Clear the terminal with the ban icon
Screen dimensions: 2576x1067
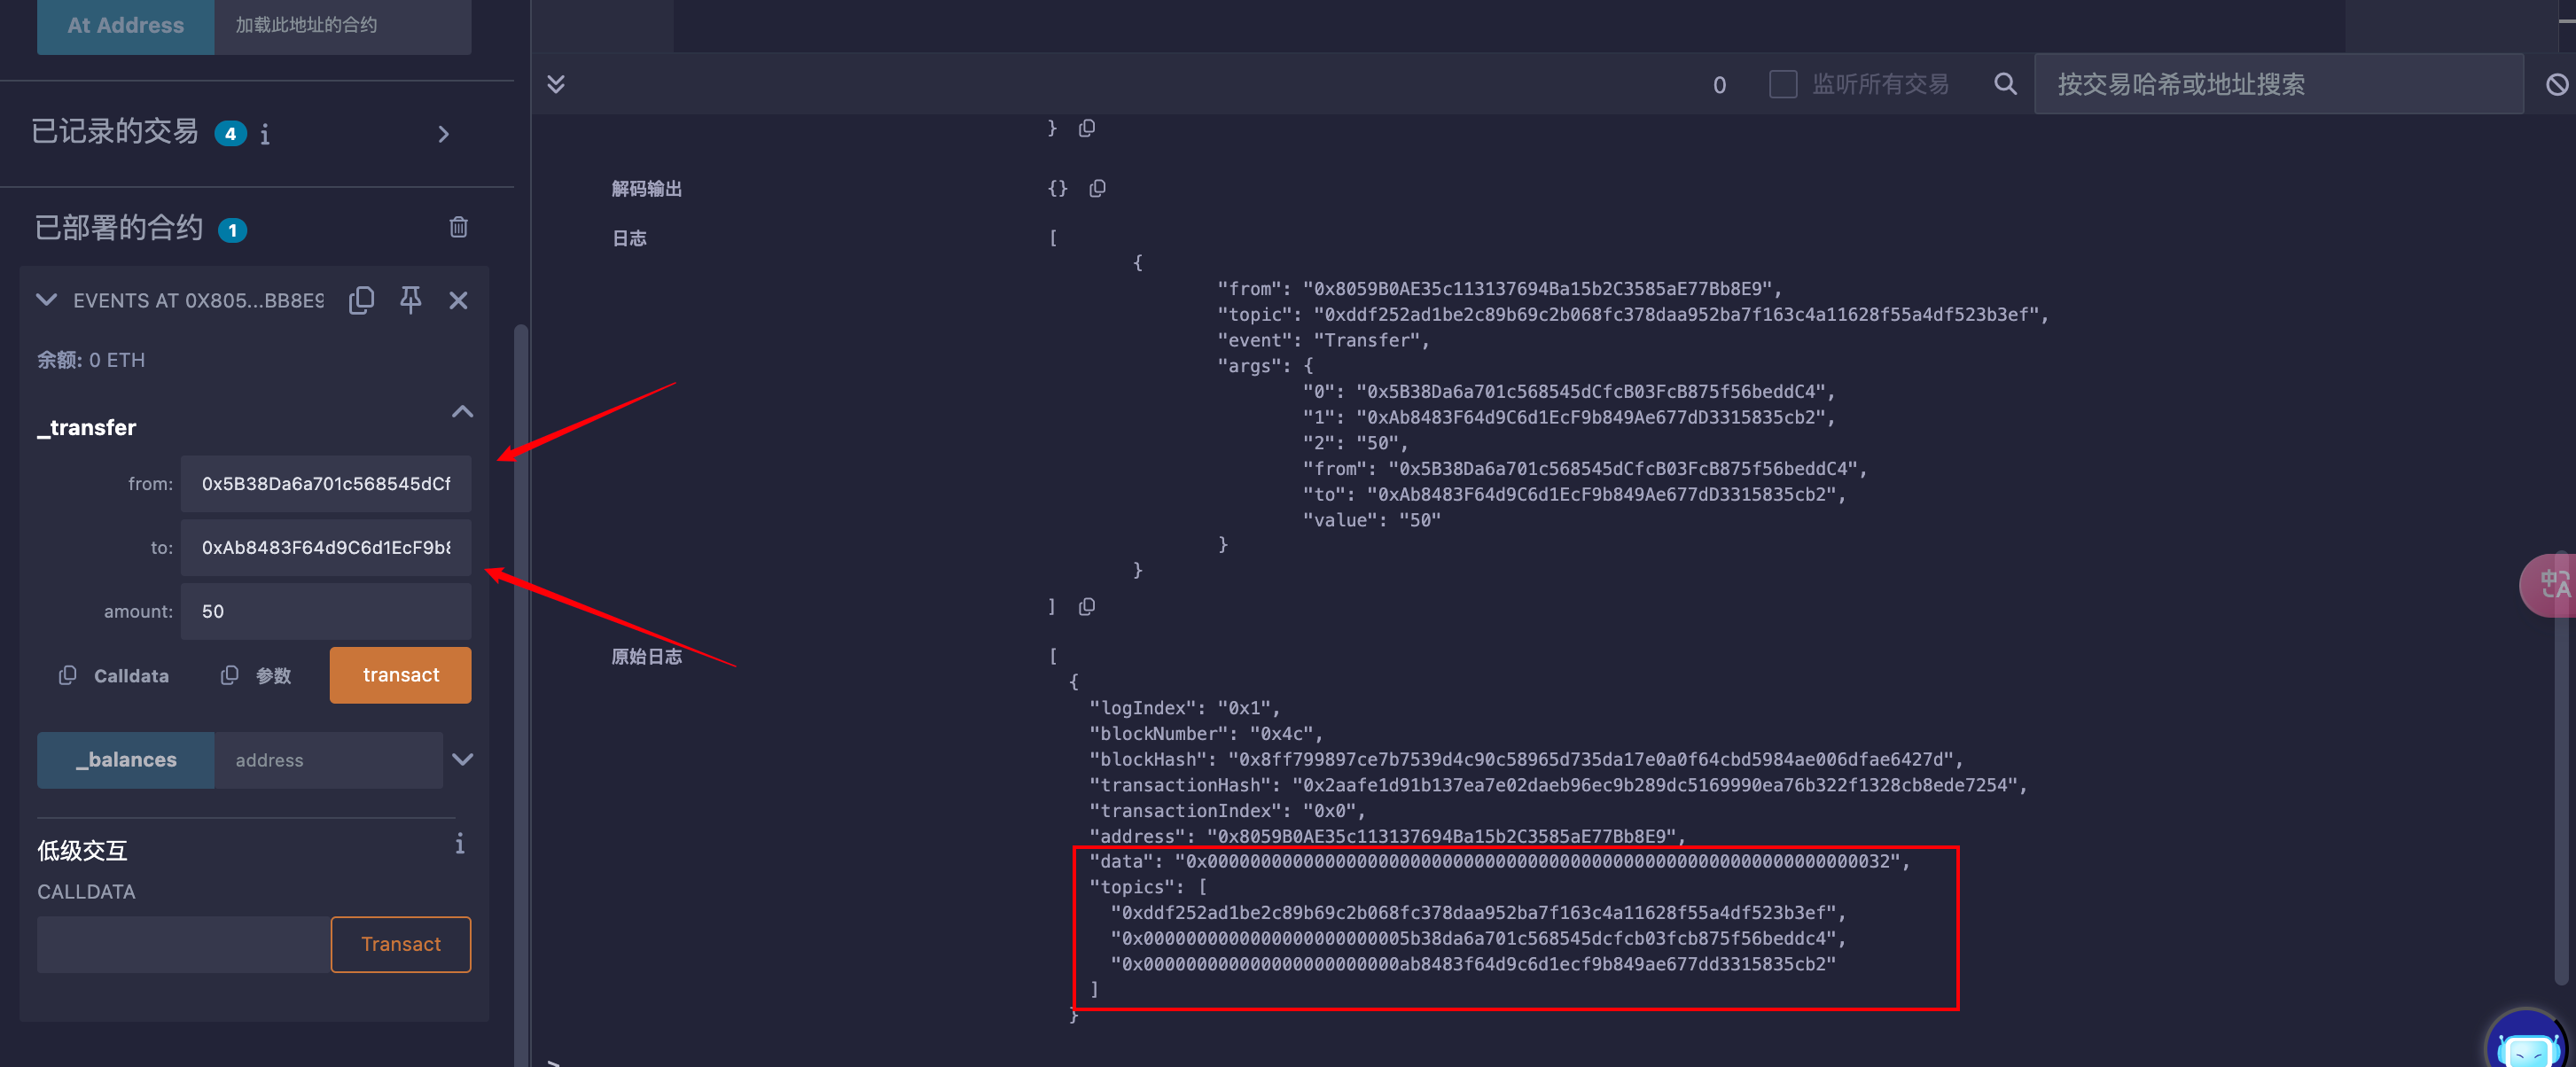pyautogui.click(x=2557, y=85)
